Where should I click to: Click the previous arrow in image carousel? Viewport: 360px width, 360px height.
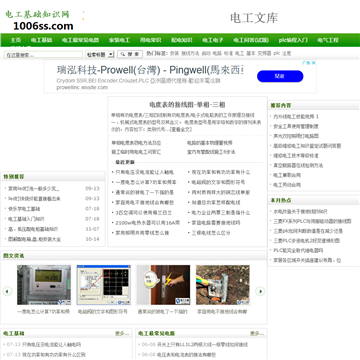[x=7, y=291]
